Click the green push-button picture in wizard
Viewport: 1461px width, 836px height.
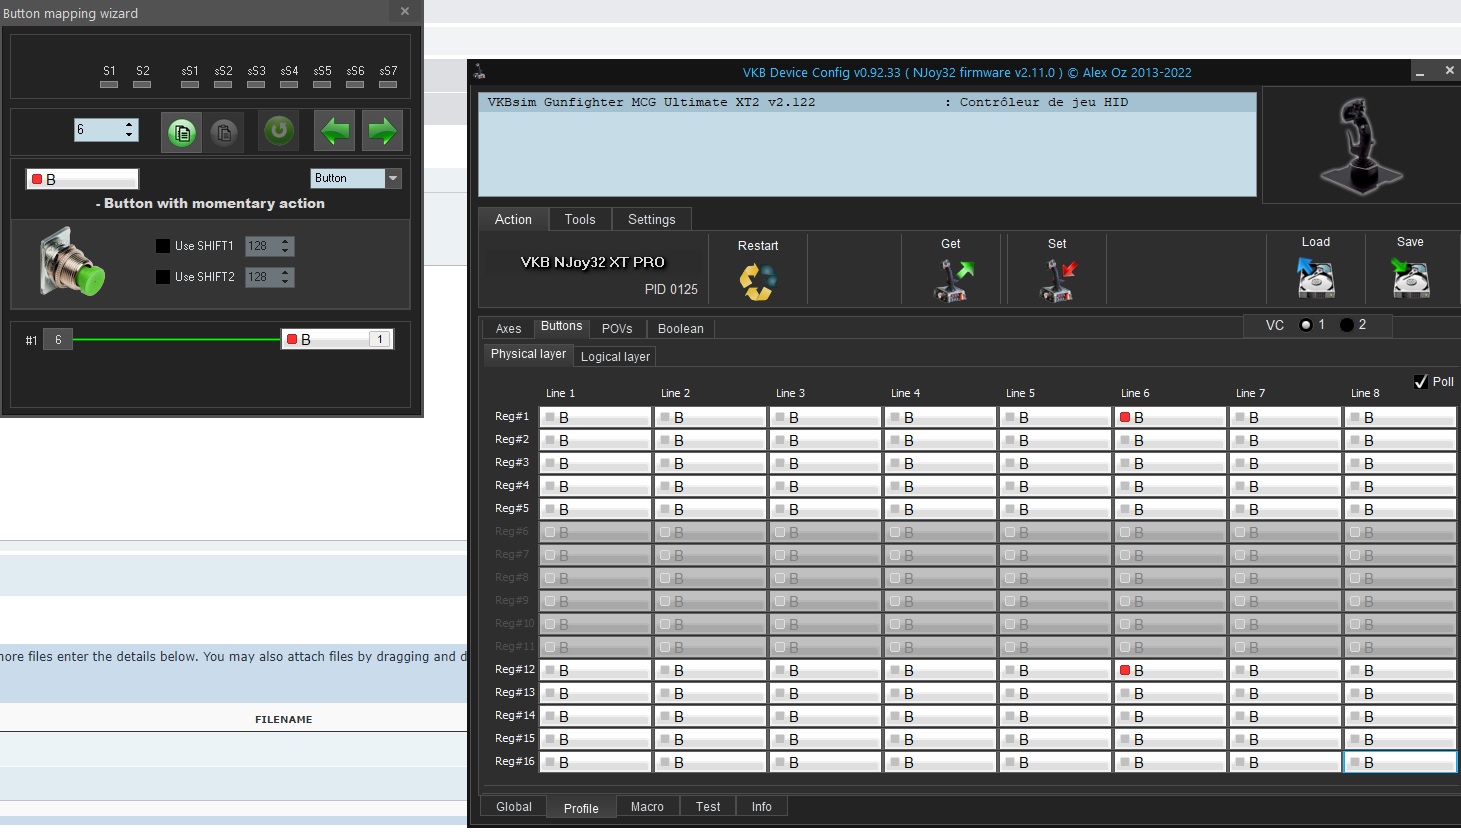tap(72, 262)
